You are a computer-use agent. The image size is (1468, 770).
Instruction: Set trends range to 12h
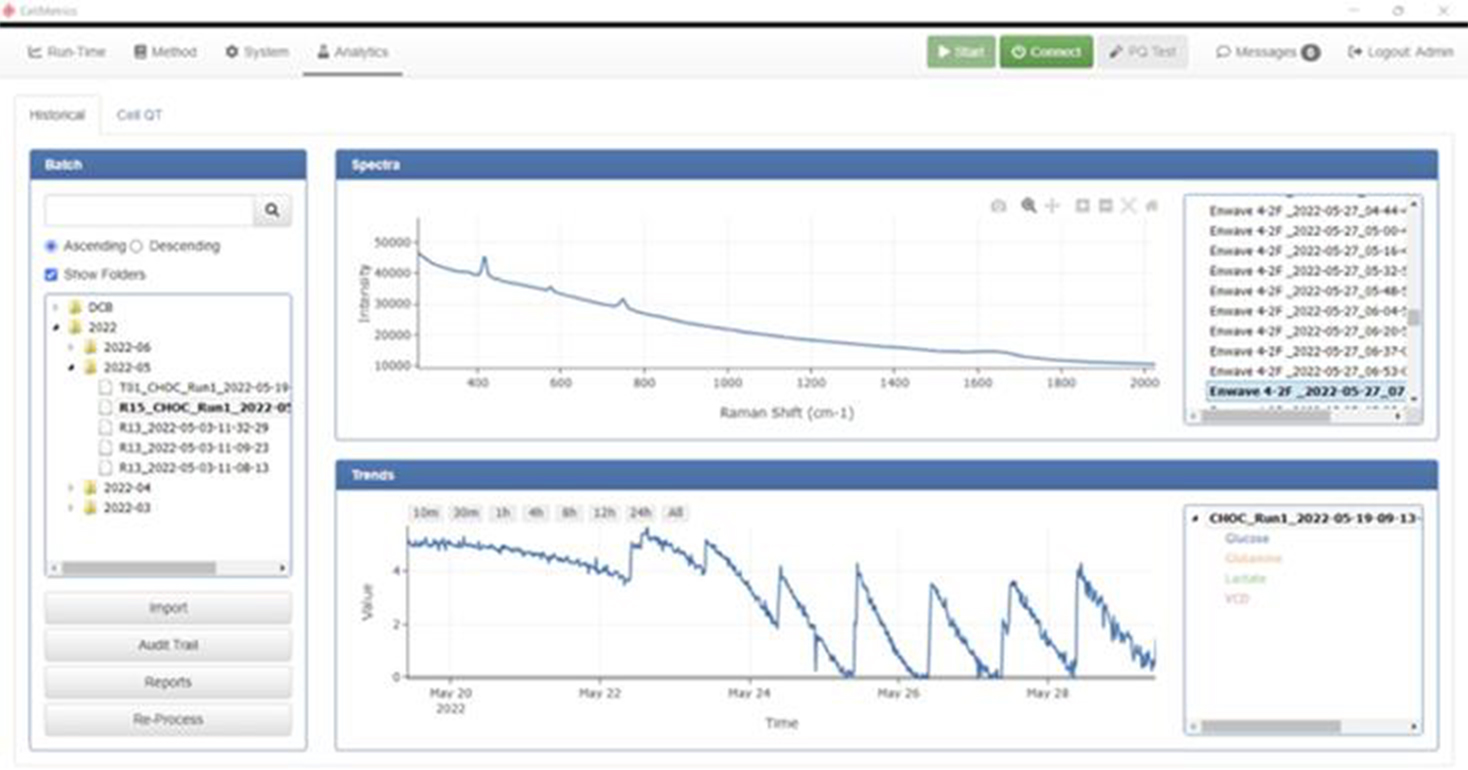(x=604, y=513)
